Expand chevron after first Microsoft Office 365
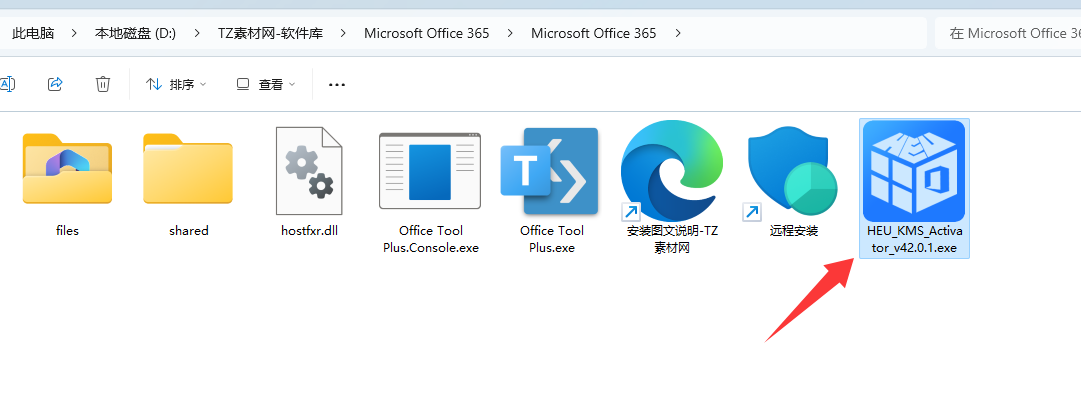1081x403 pixels. (x=510, y=33)
